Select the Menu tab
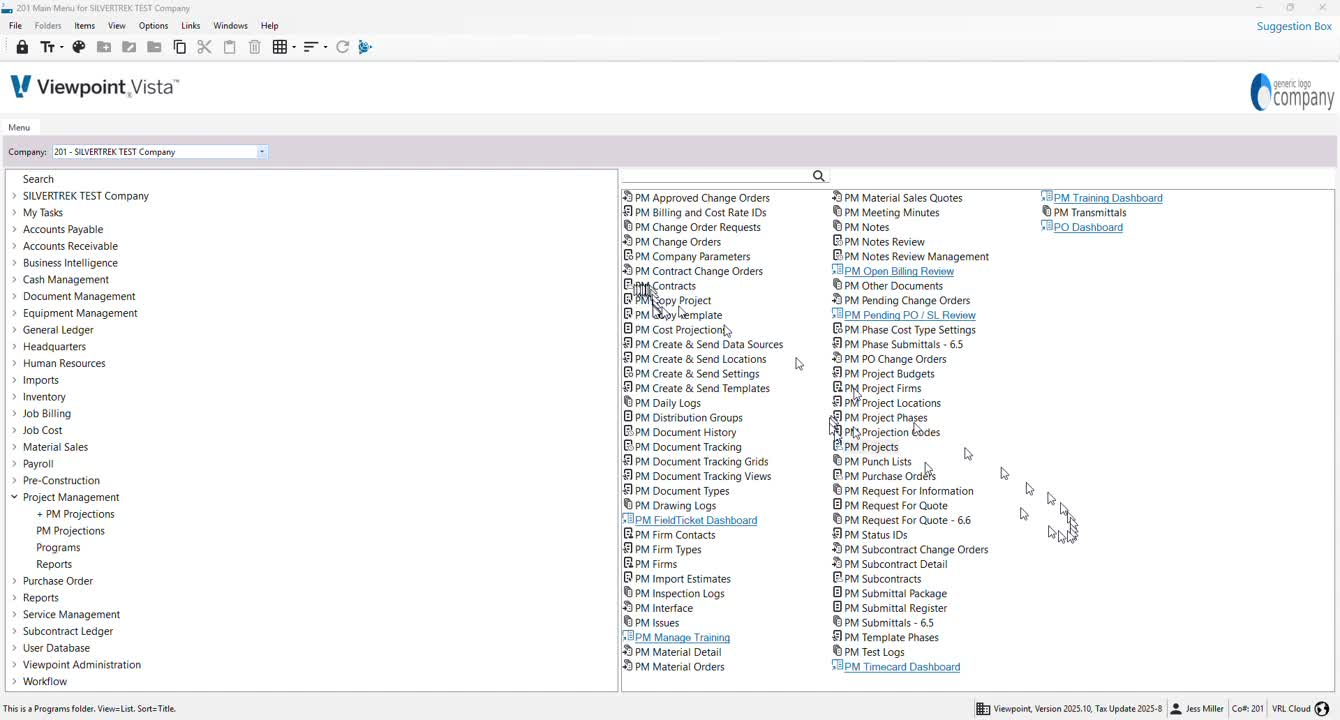 pos(19,127)
